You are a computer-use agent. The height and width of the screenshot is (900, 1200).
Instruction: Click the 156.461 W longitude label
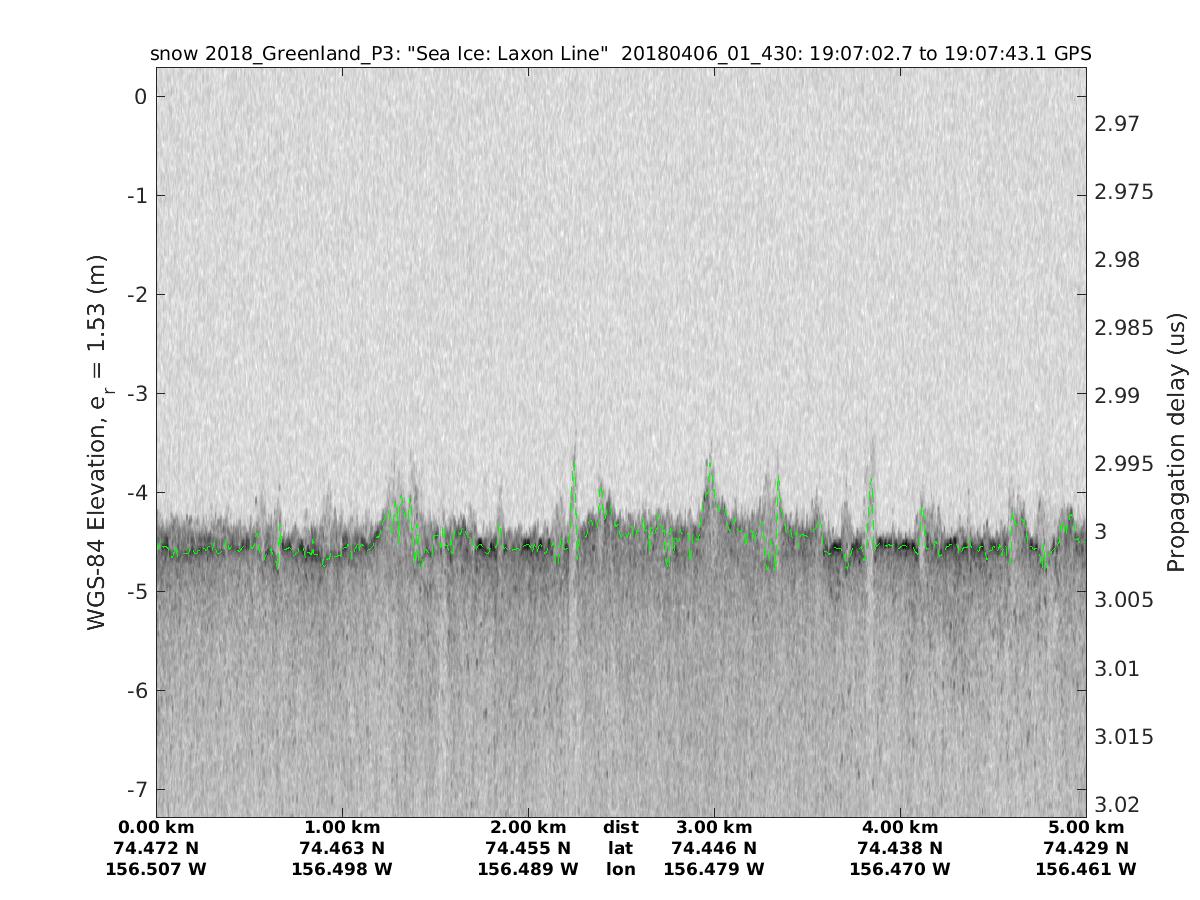[1086, 869]
